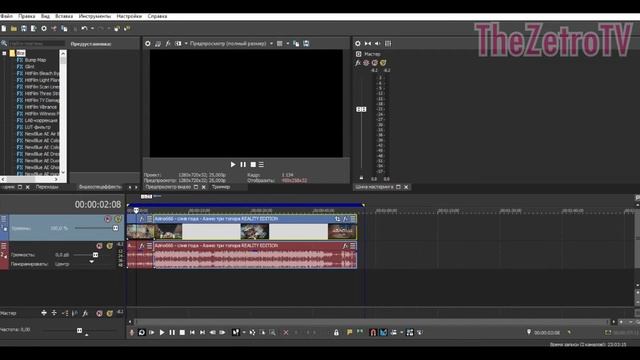
Task: Open the overlays dropdown arrow
Action: (x=288, y=44)
